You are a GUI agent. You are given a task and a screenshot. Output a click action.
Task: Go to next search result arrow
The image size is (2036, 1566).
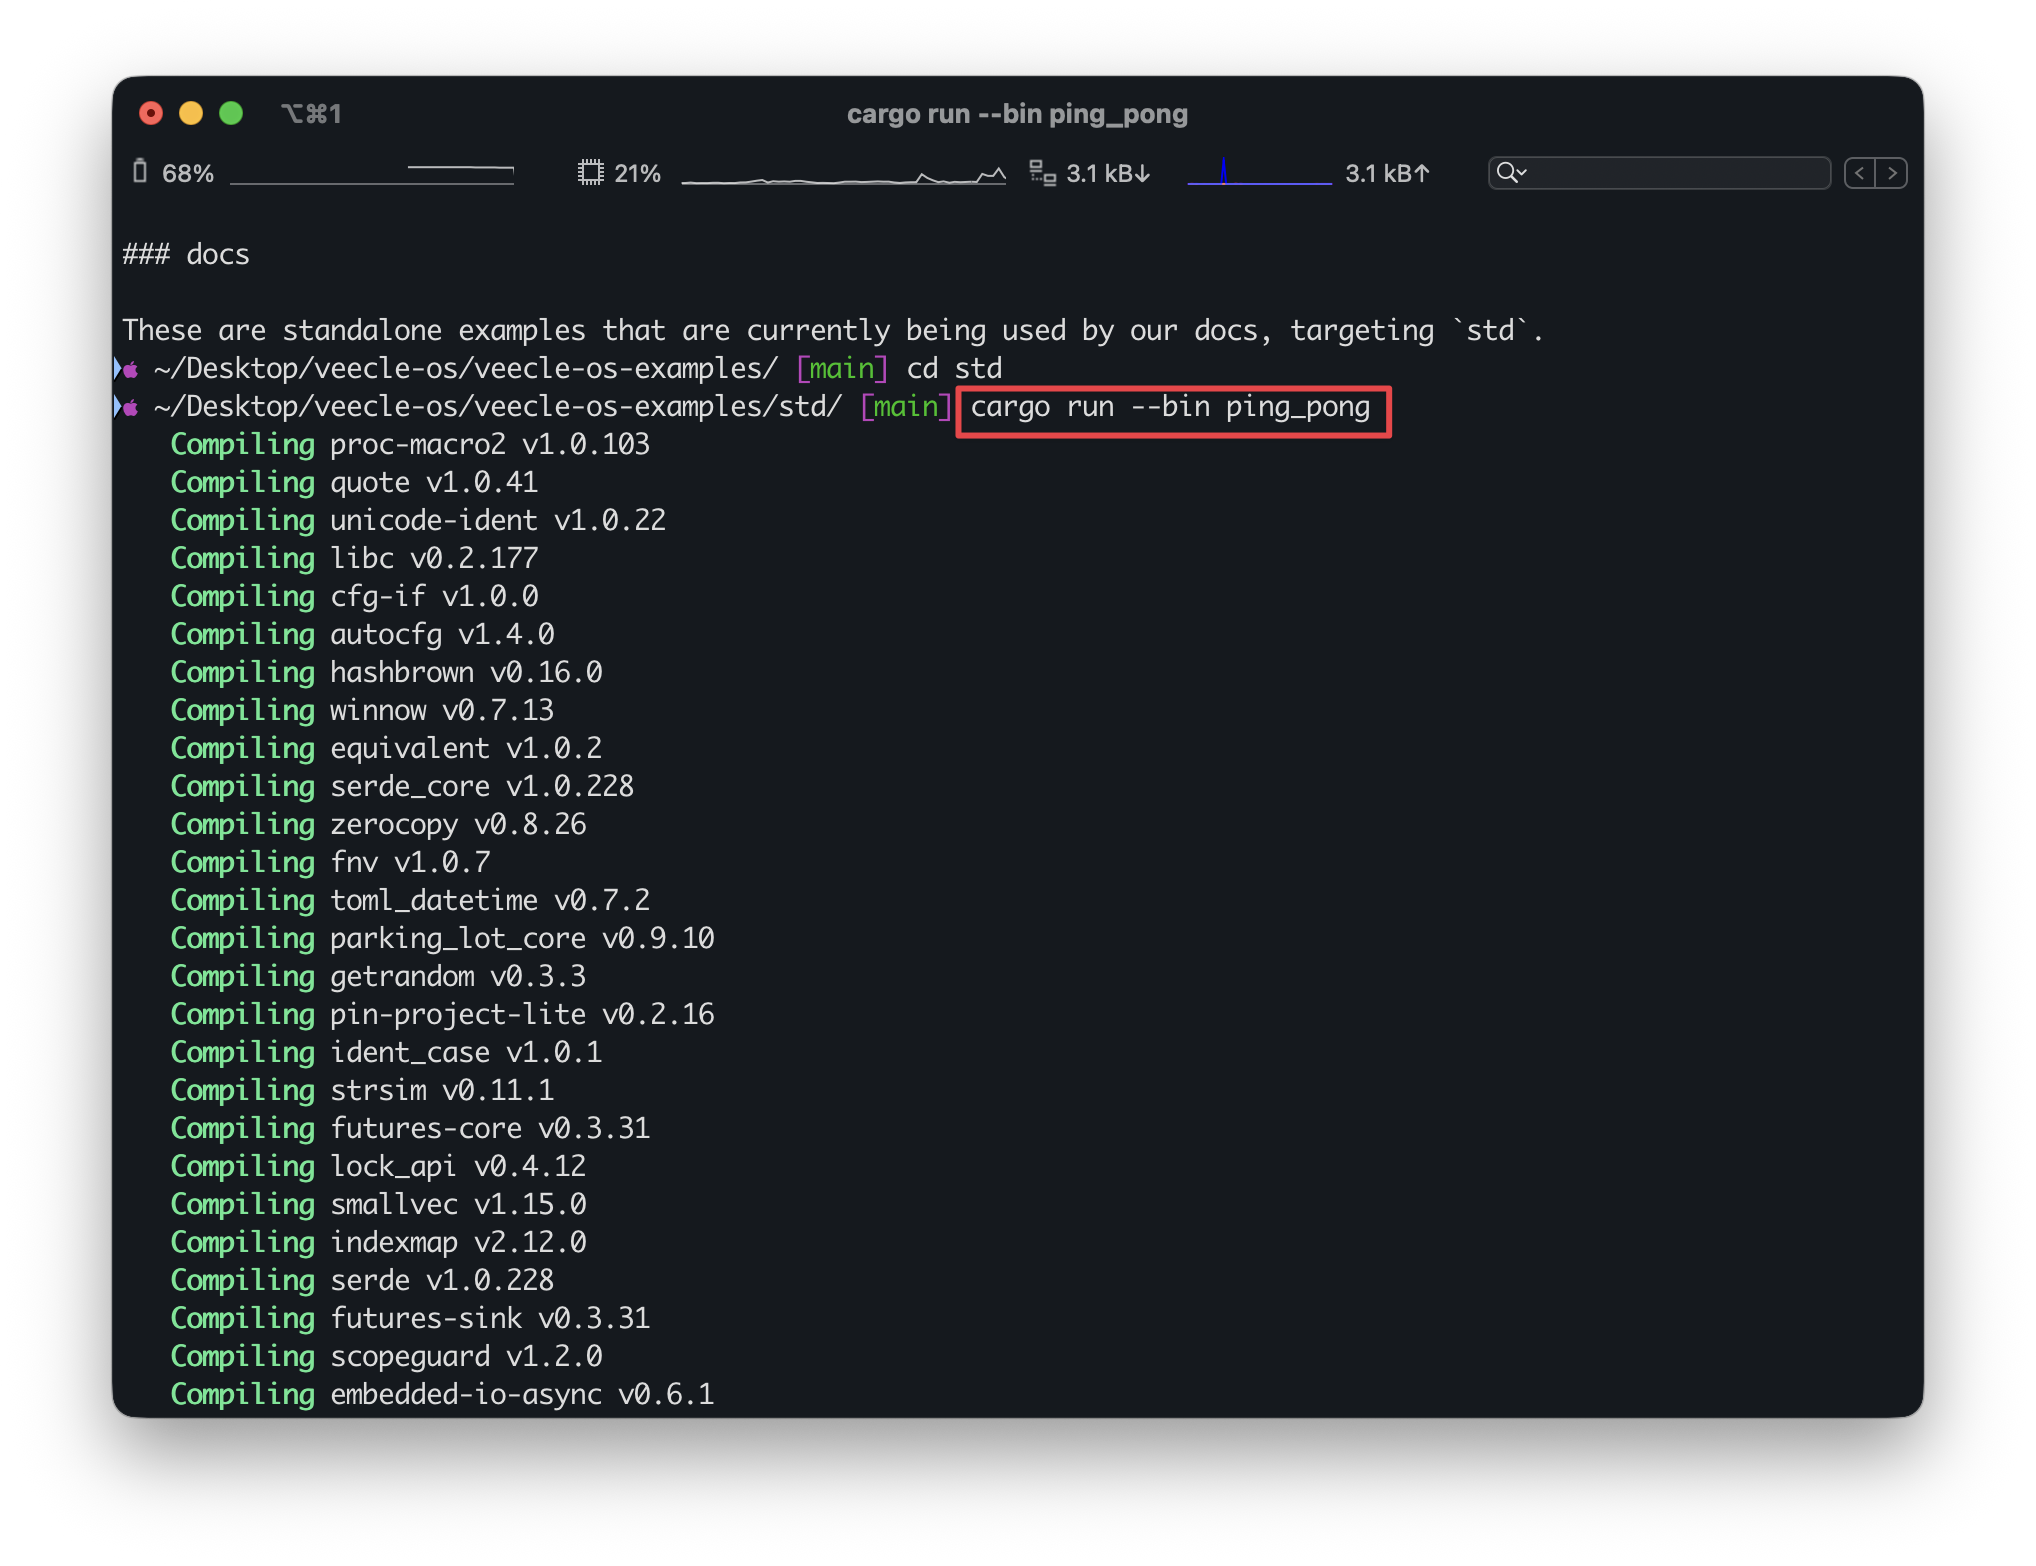pyautogui.click(x=1892, y=173)
